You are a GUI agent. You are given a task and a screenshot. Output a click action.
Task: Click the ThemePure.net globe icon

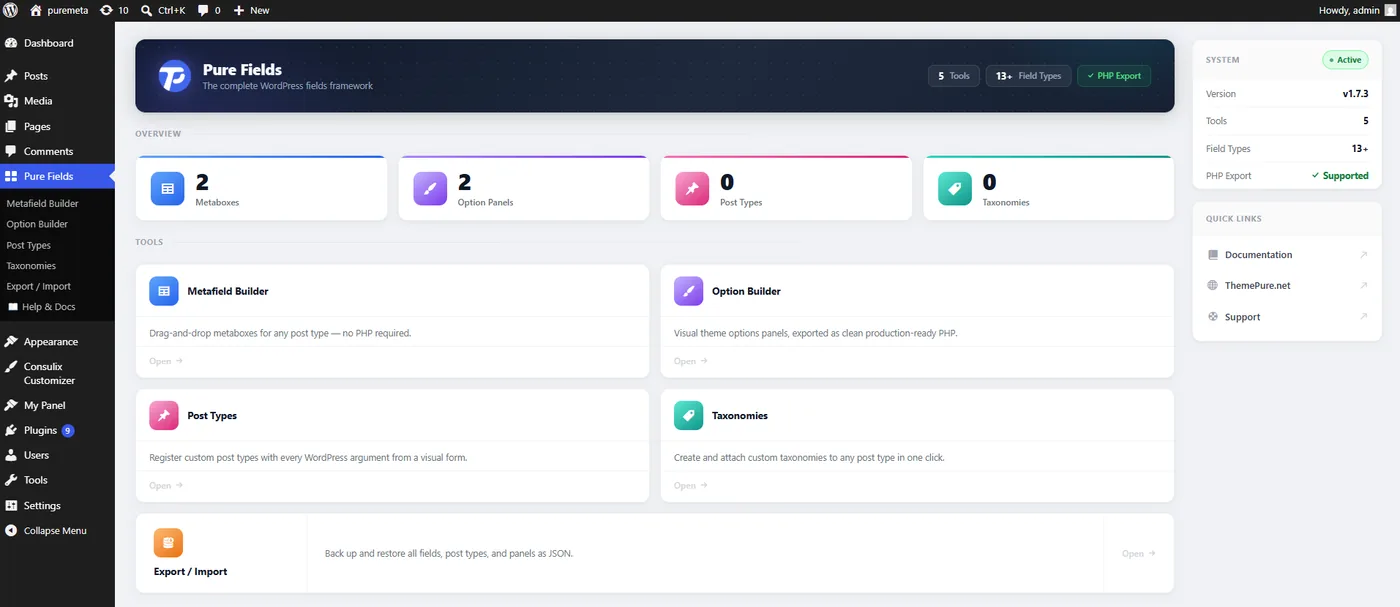tap(1213, 285)
